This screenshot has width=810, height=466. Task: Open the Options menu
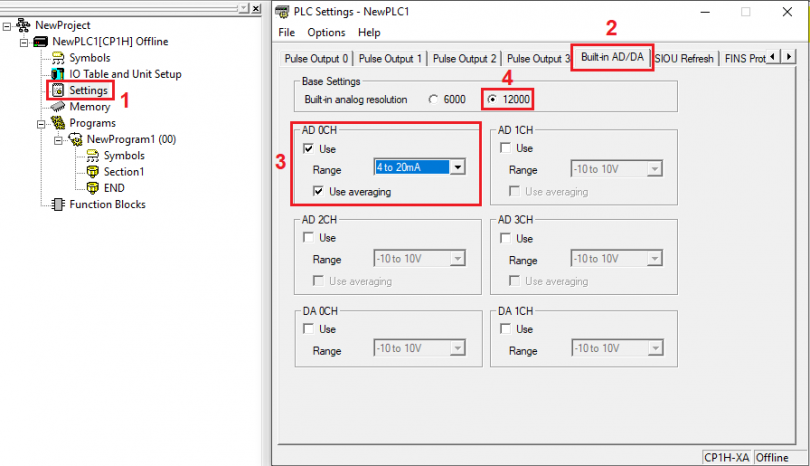point(326,33)
